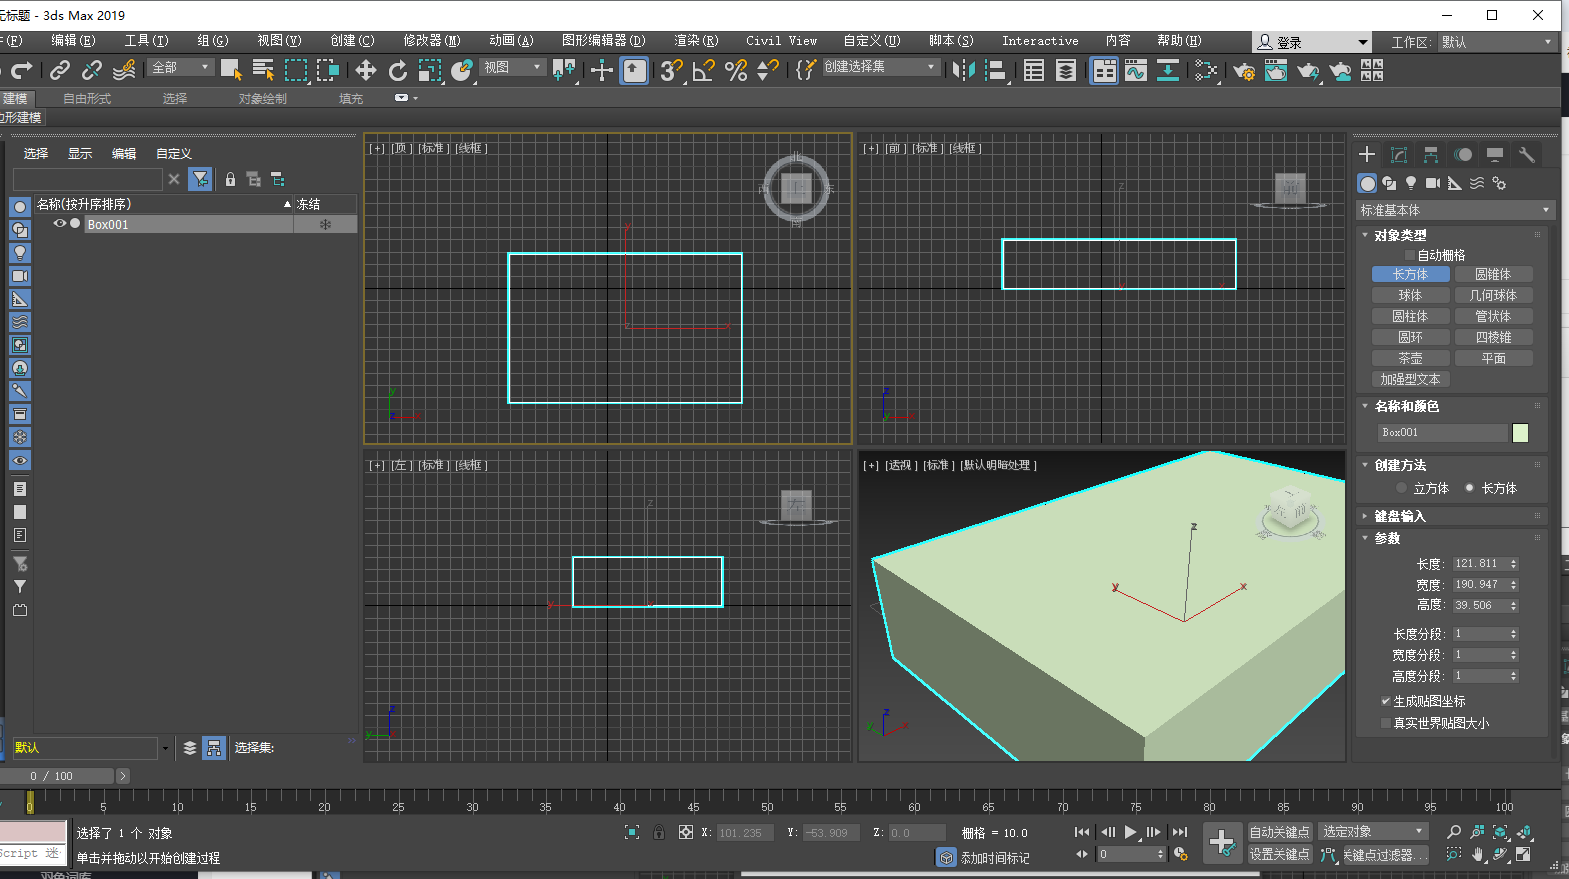Viewport: 1569px width, 879px height.
Task: Select the 立方体 radio option
Action: click(x=1401, y=488)
